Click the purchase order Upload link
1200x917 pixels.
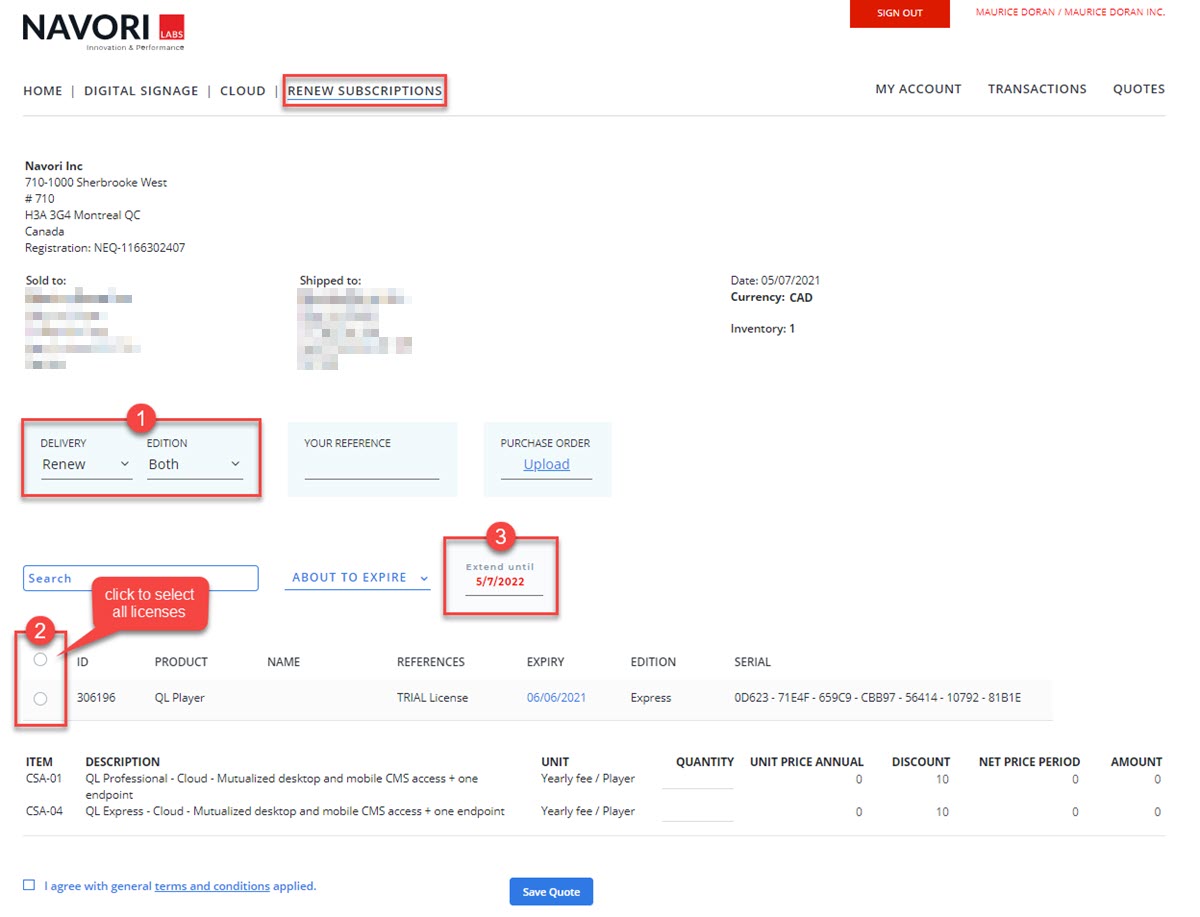tap(547, 465)
